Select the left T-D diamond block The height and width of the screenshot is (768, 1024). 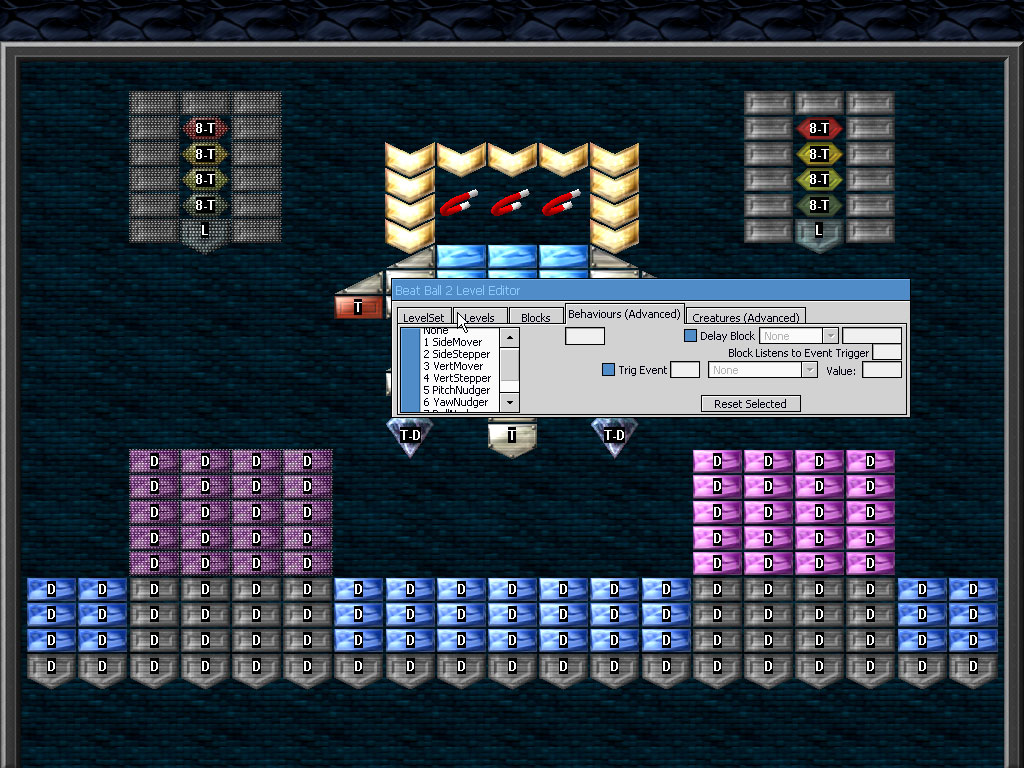click(x=410, y=437)
